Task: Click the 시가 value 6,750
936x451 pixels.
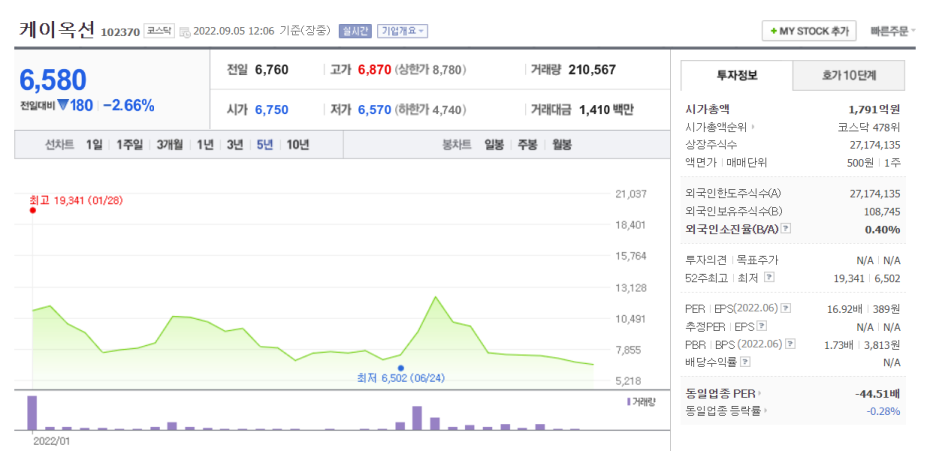Action: pos(272,110)
